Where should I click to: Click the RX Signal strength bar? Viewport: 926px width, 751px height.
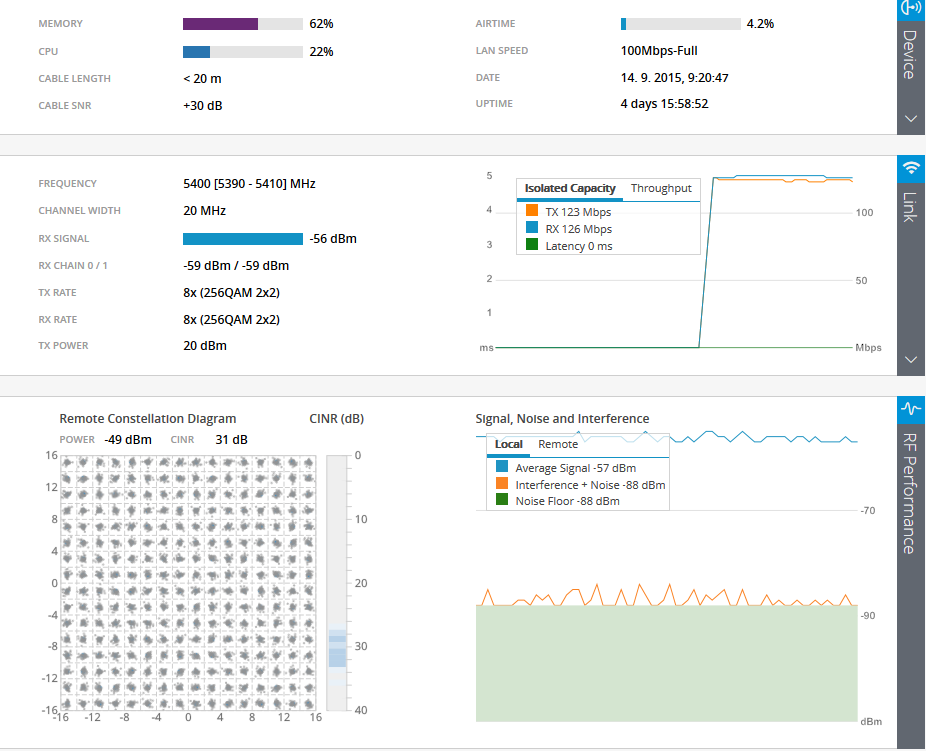click(242, 239)
